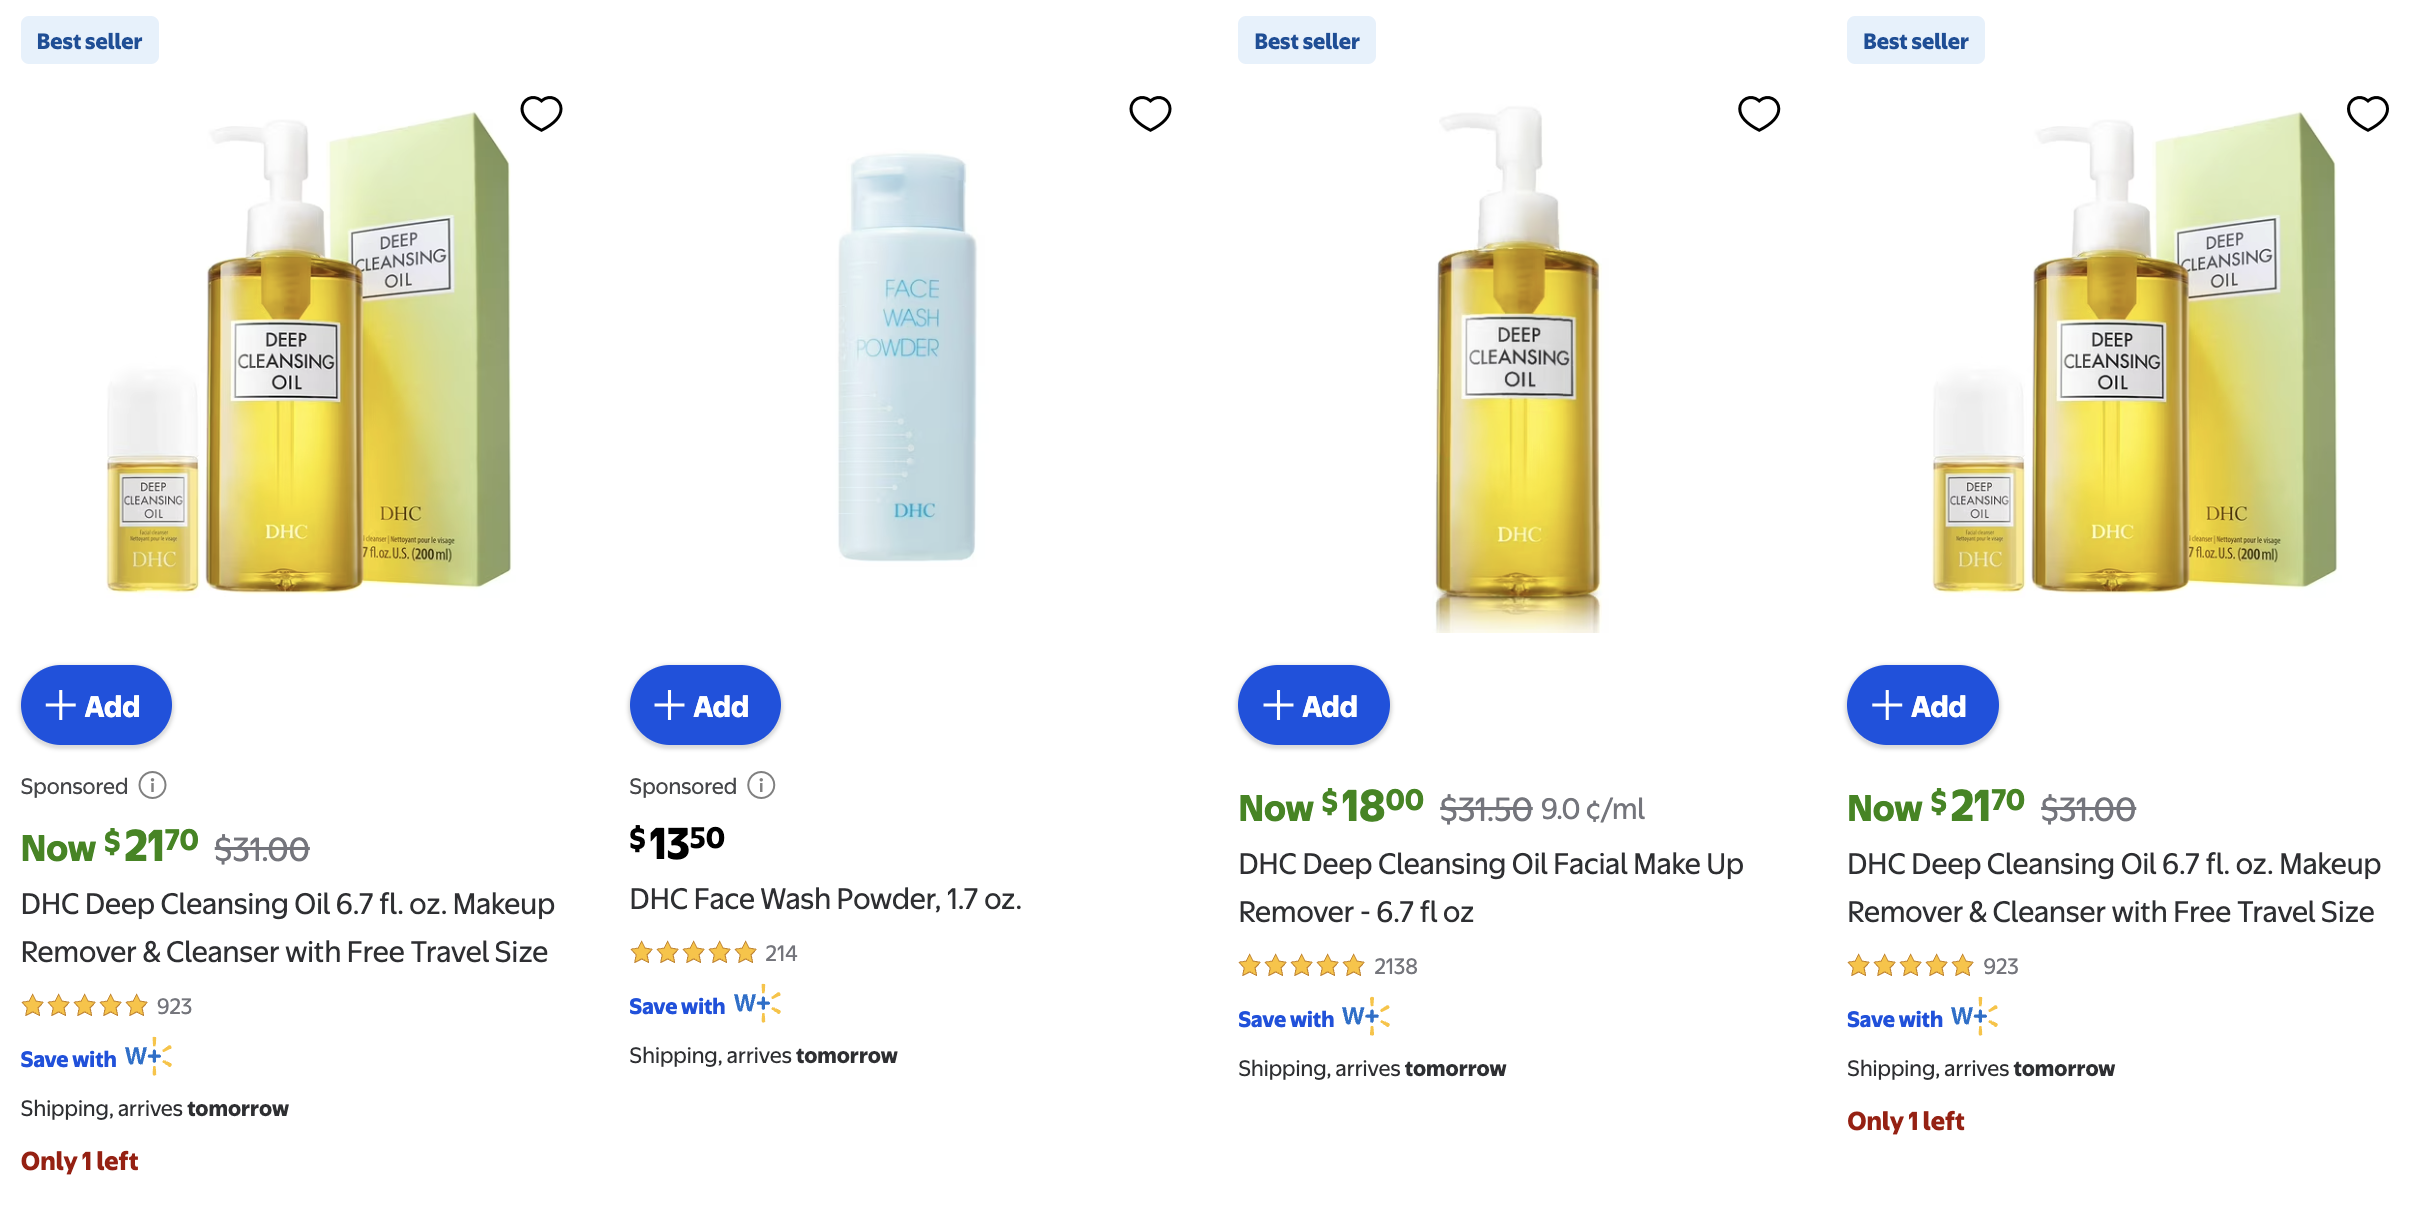Click the info icon beside first Sponsored label
The height and width of the screenshot is (1212, 2432).
152,786
